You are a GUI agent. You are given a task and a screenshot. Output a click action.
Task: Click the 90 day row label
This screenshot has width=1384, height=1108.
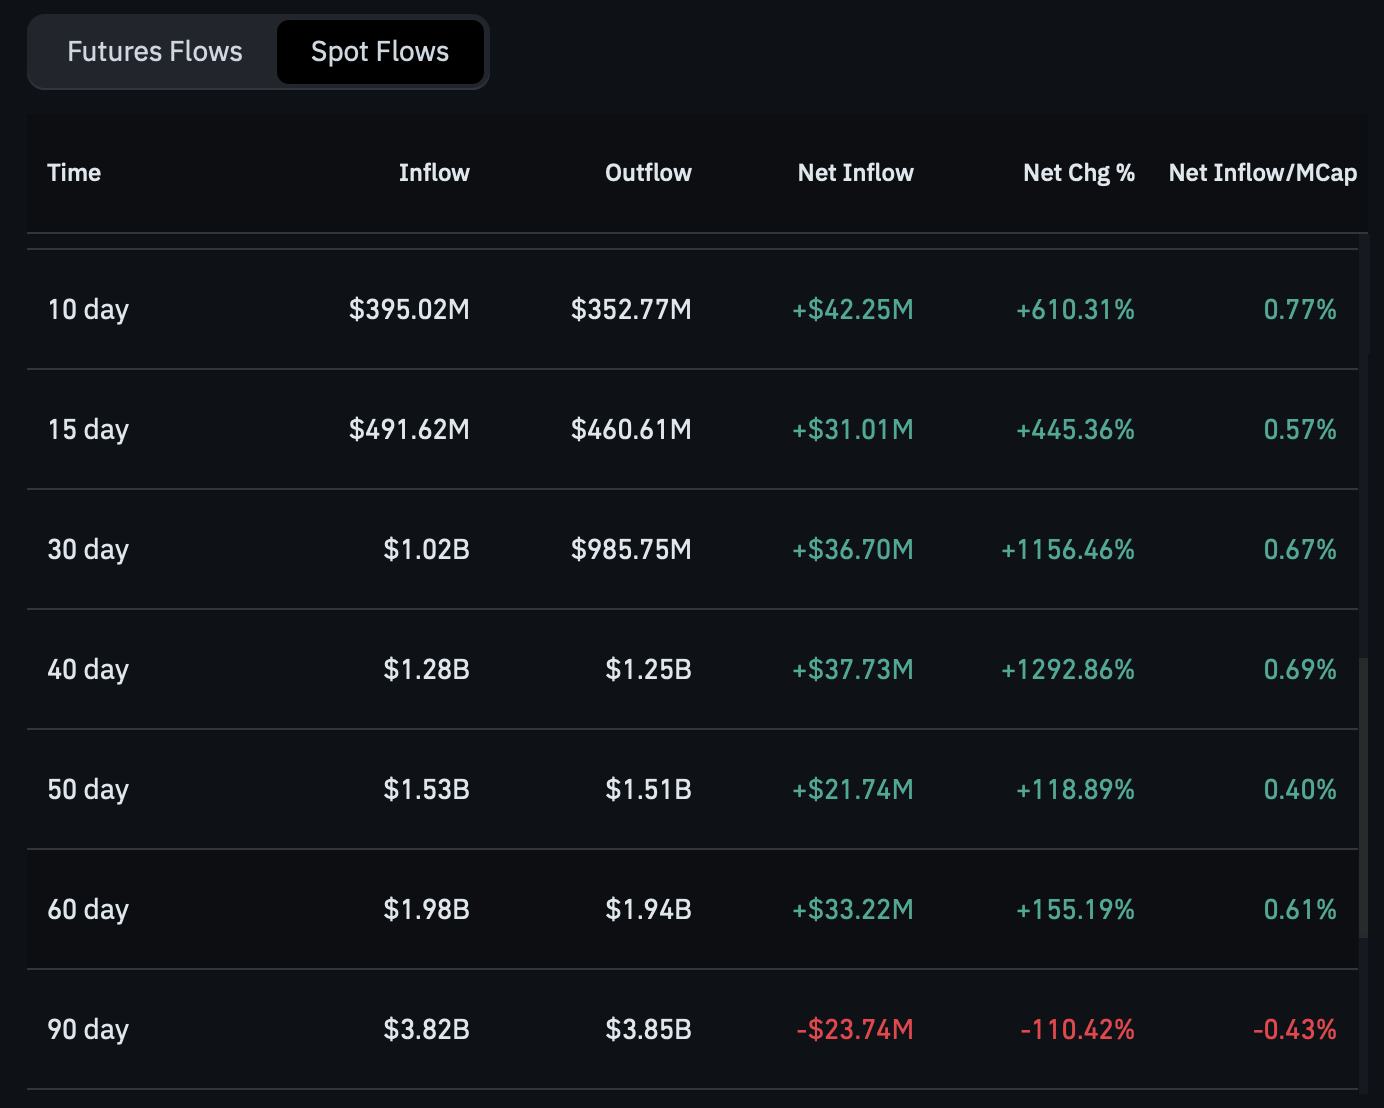(88, 1030)
